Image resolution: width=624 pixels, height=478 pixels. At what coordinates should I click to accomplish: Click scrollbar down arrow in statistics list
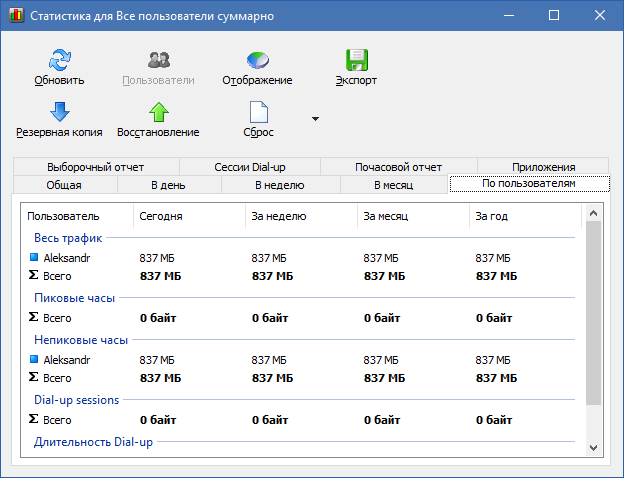(x=593, y=448)
